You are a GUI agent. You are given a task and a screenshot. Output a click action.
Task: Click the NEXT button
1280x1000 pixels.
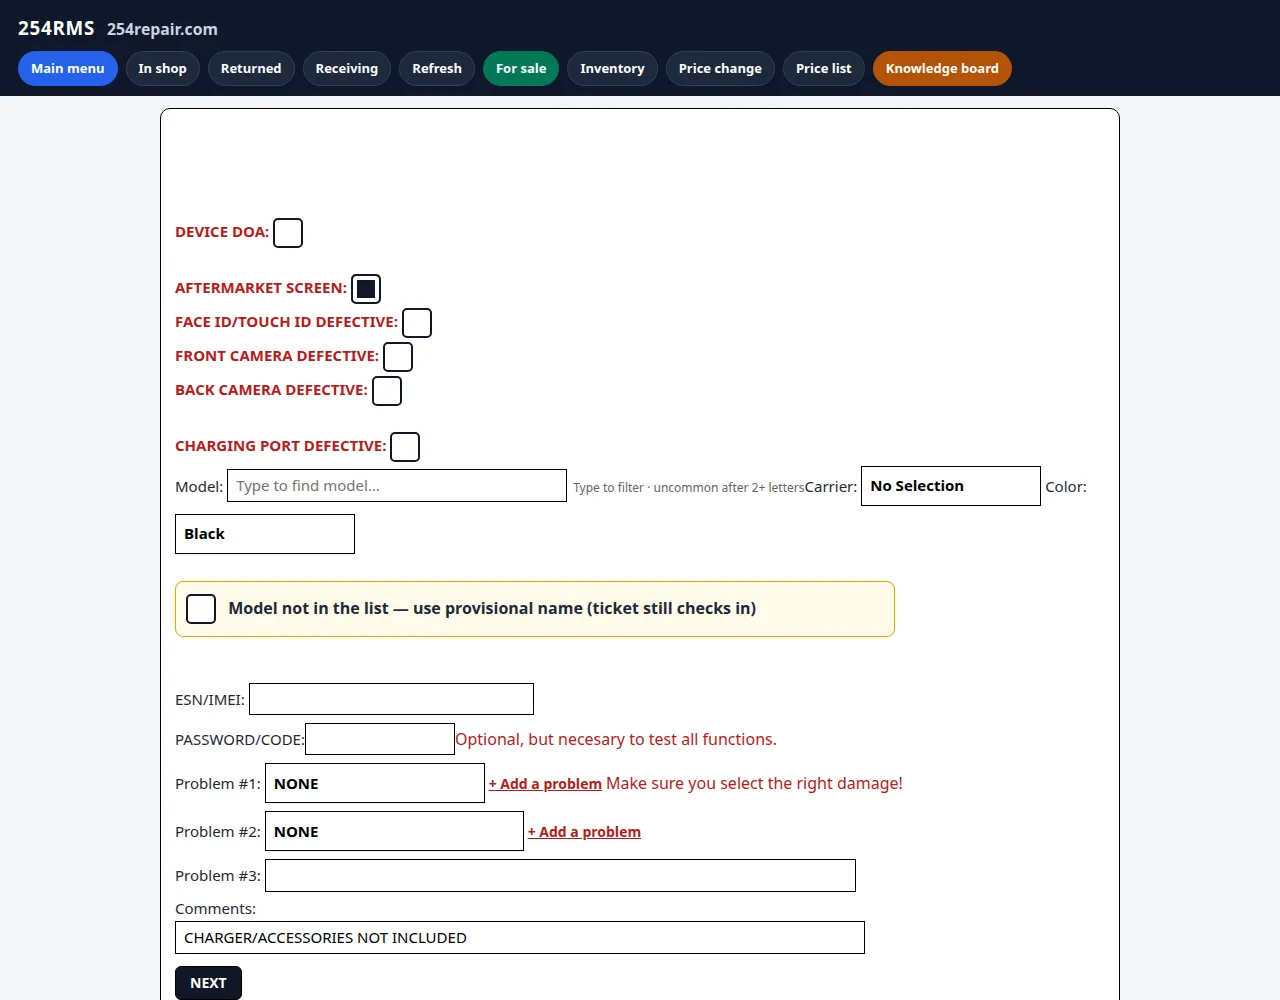pyautogui.click(x=208, y=983)
